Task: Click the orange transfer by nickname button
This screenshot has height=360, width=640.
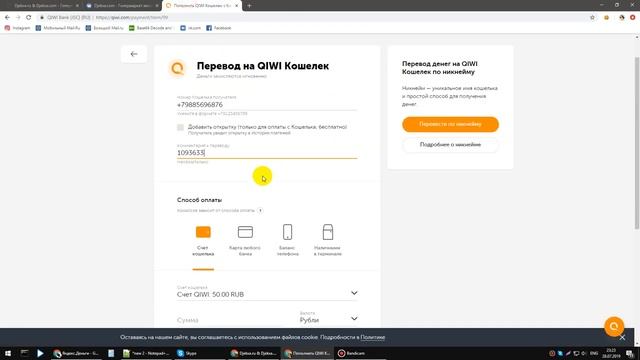Action: point(450,124)
